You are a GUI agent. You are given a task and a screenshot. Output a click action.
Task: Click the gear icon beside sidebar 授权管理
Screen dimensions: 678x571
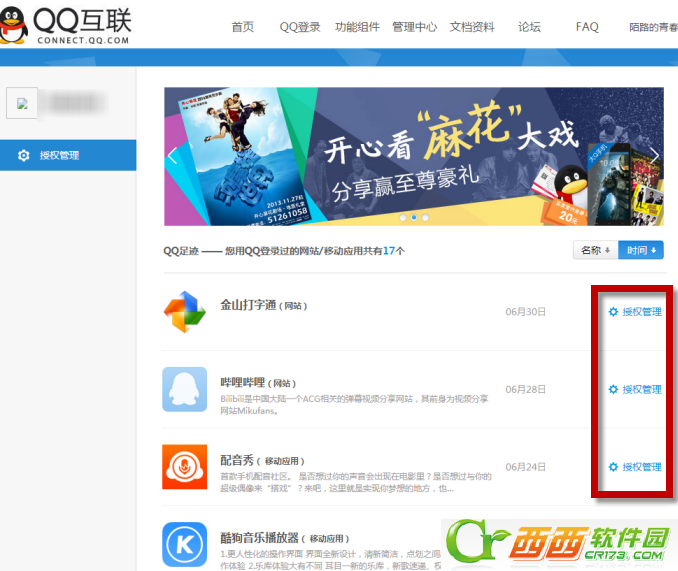point(24,155)
